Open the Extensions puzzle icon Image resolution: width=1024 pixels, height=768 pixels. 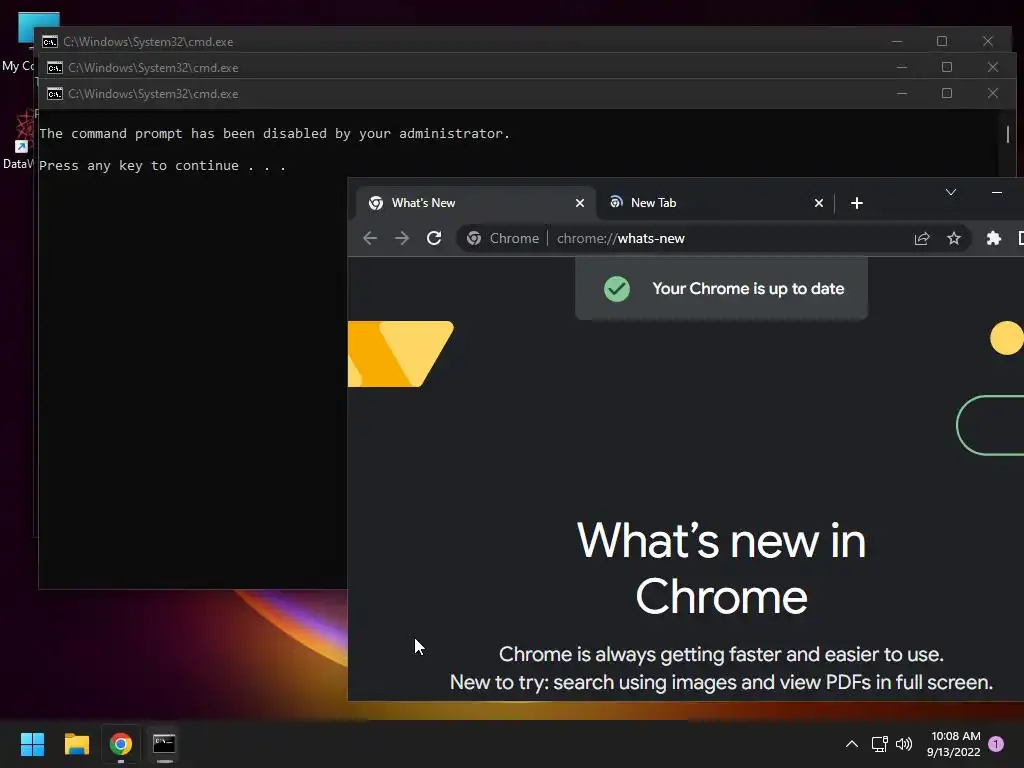point(993,238)
